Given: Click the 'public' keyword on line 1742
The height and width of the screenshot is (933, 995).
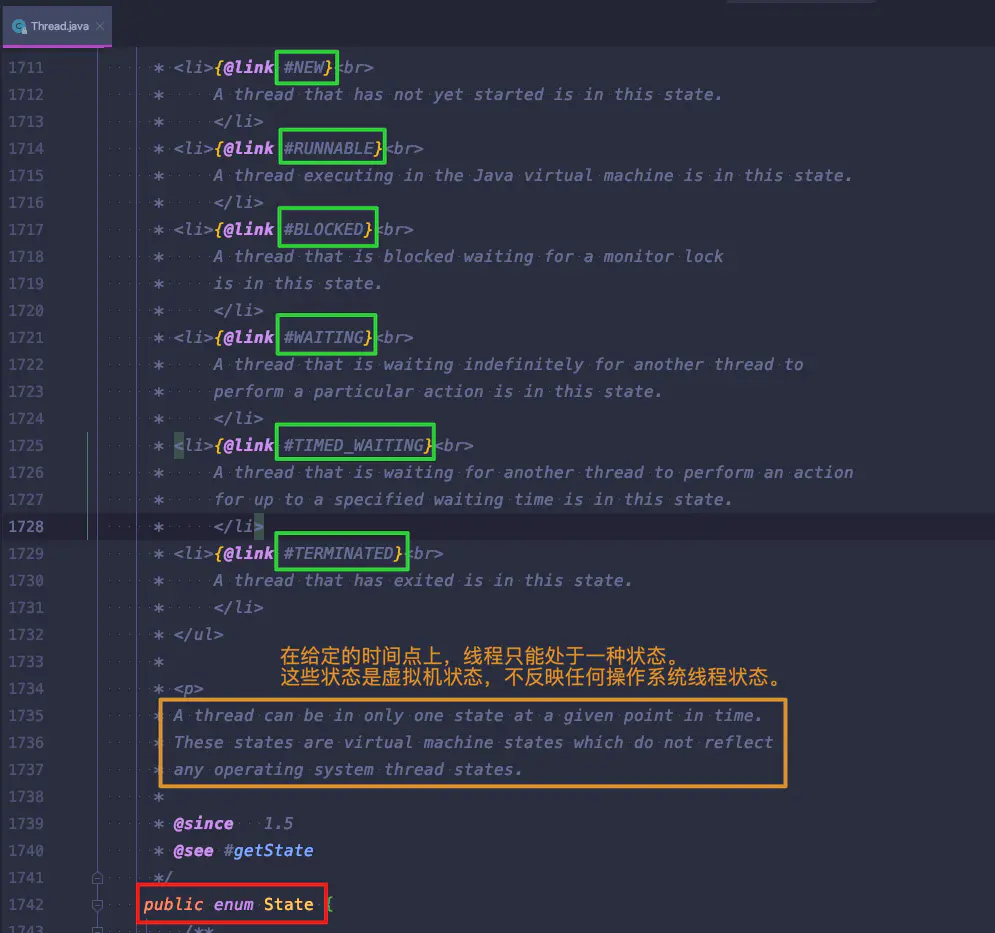Looking at the screenshot, I should pos(173,904).
